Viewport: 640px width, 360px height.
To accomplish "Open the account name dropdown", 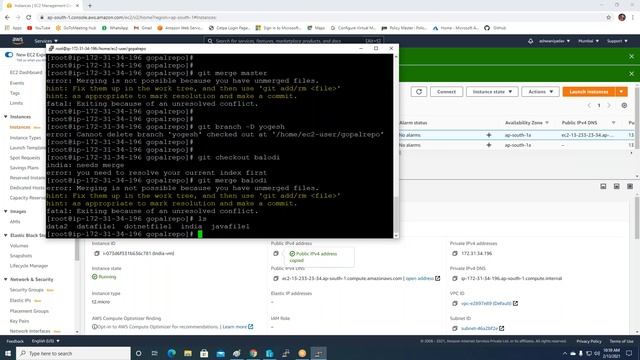I will coord(554,41).
